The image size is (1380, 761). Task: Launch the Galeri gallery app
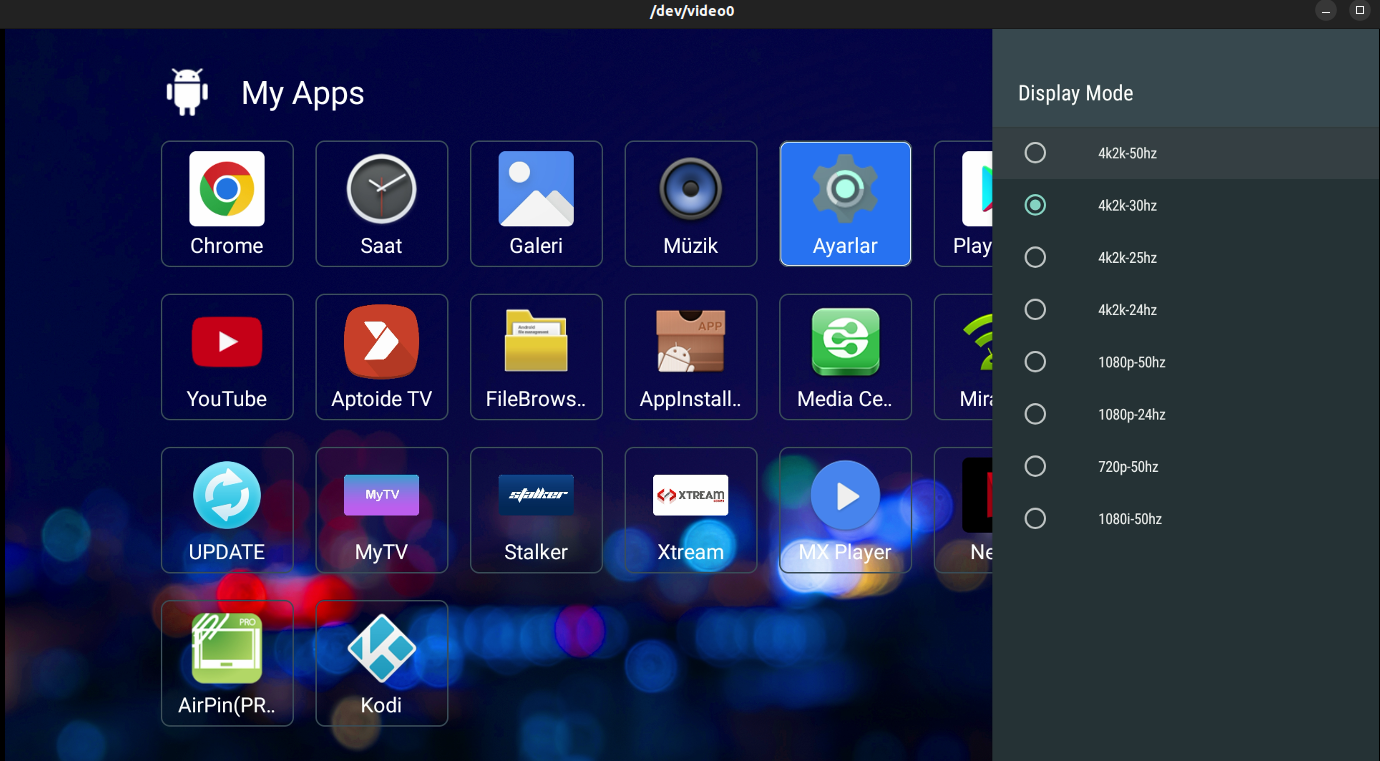pyautogui.click(x=536, y=204)
